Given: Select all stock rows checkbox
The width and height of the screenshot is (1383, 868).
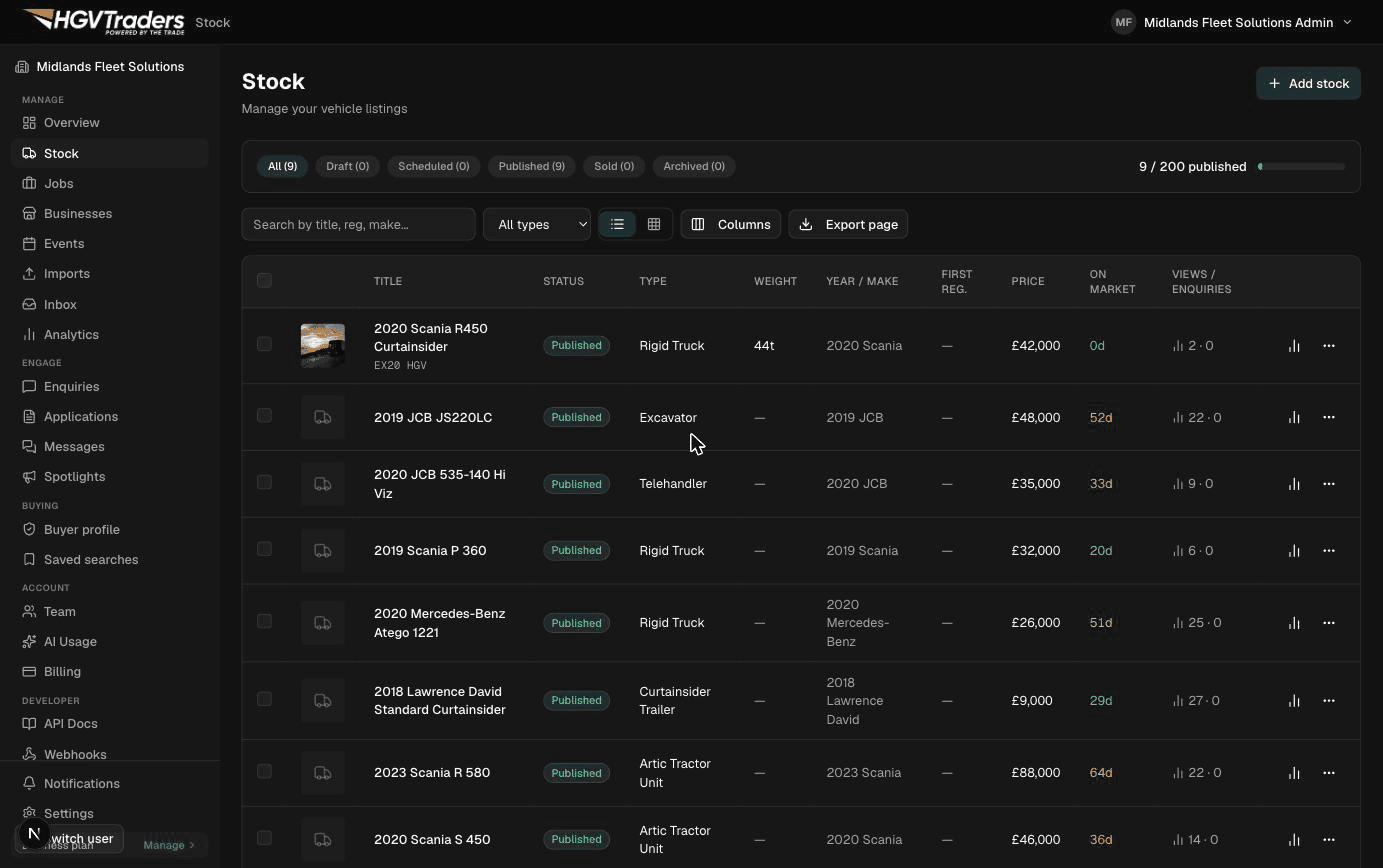Looking at the screenshot, I should [x=264, y=280].
